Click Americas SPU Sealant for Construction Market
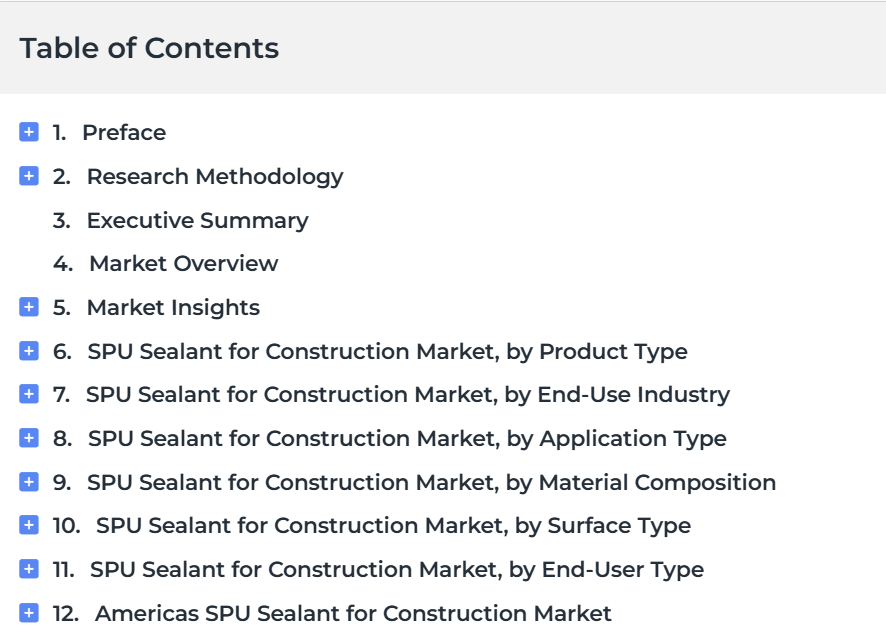Viewport: 886px width, 625px height. [353, 613]
